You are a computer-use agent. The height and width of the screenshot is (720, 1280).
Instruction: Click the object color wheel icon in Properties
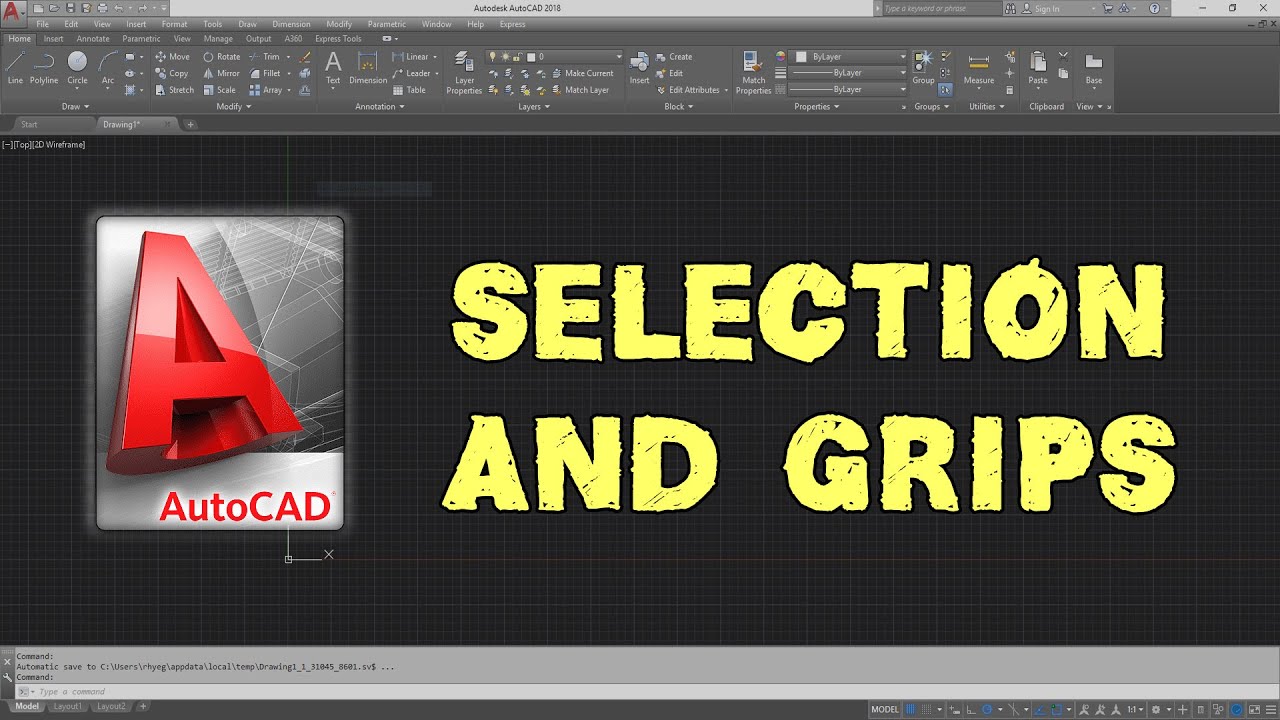coord(781,57)
